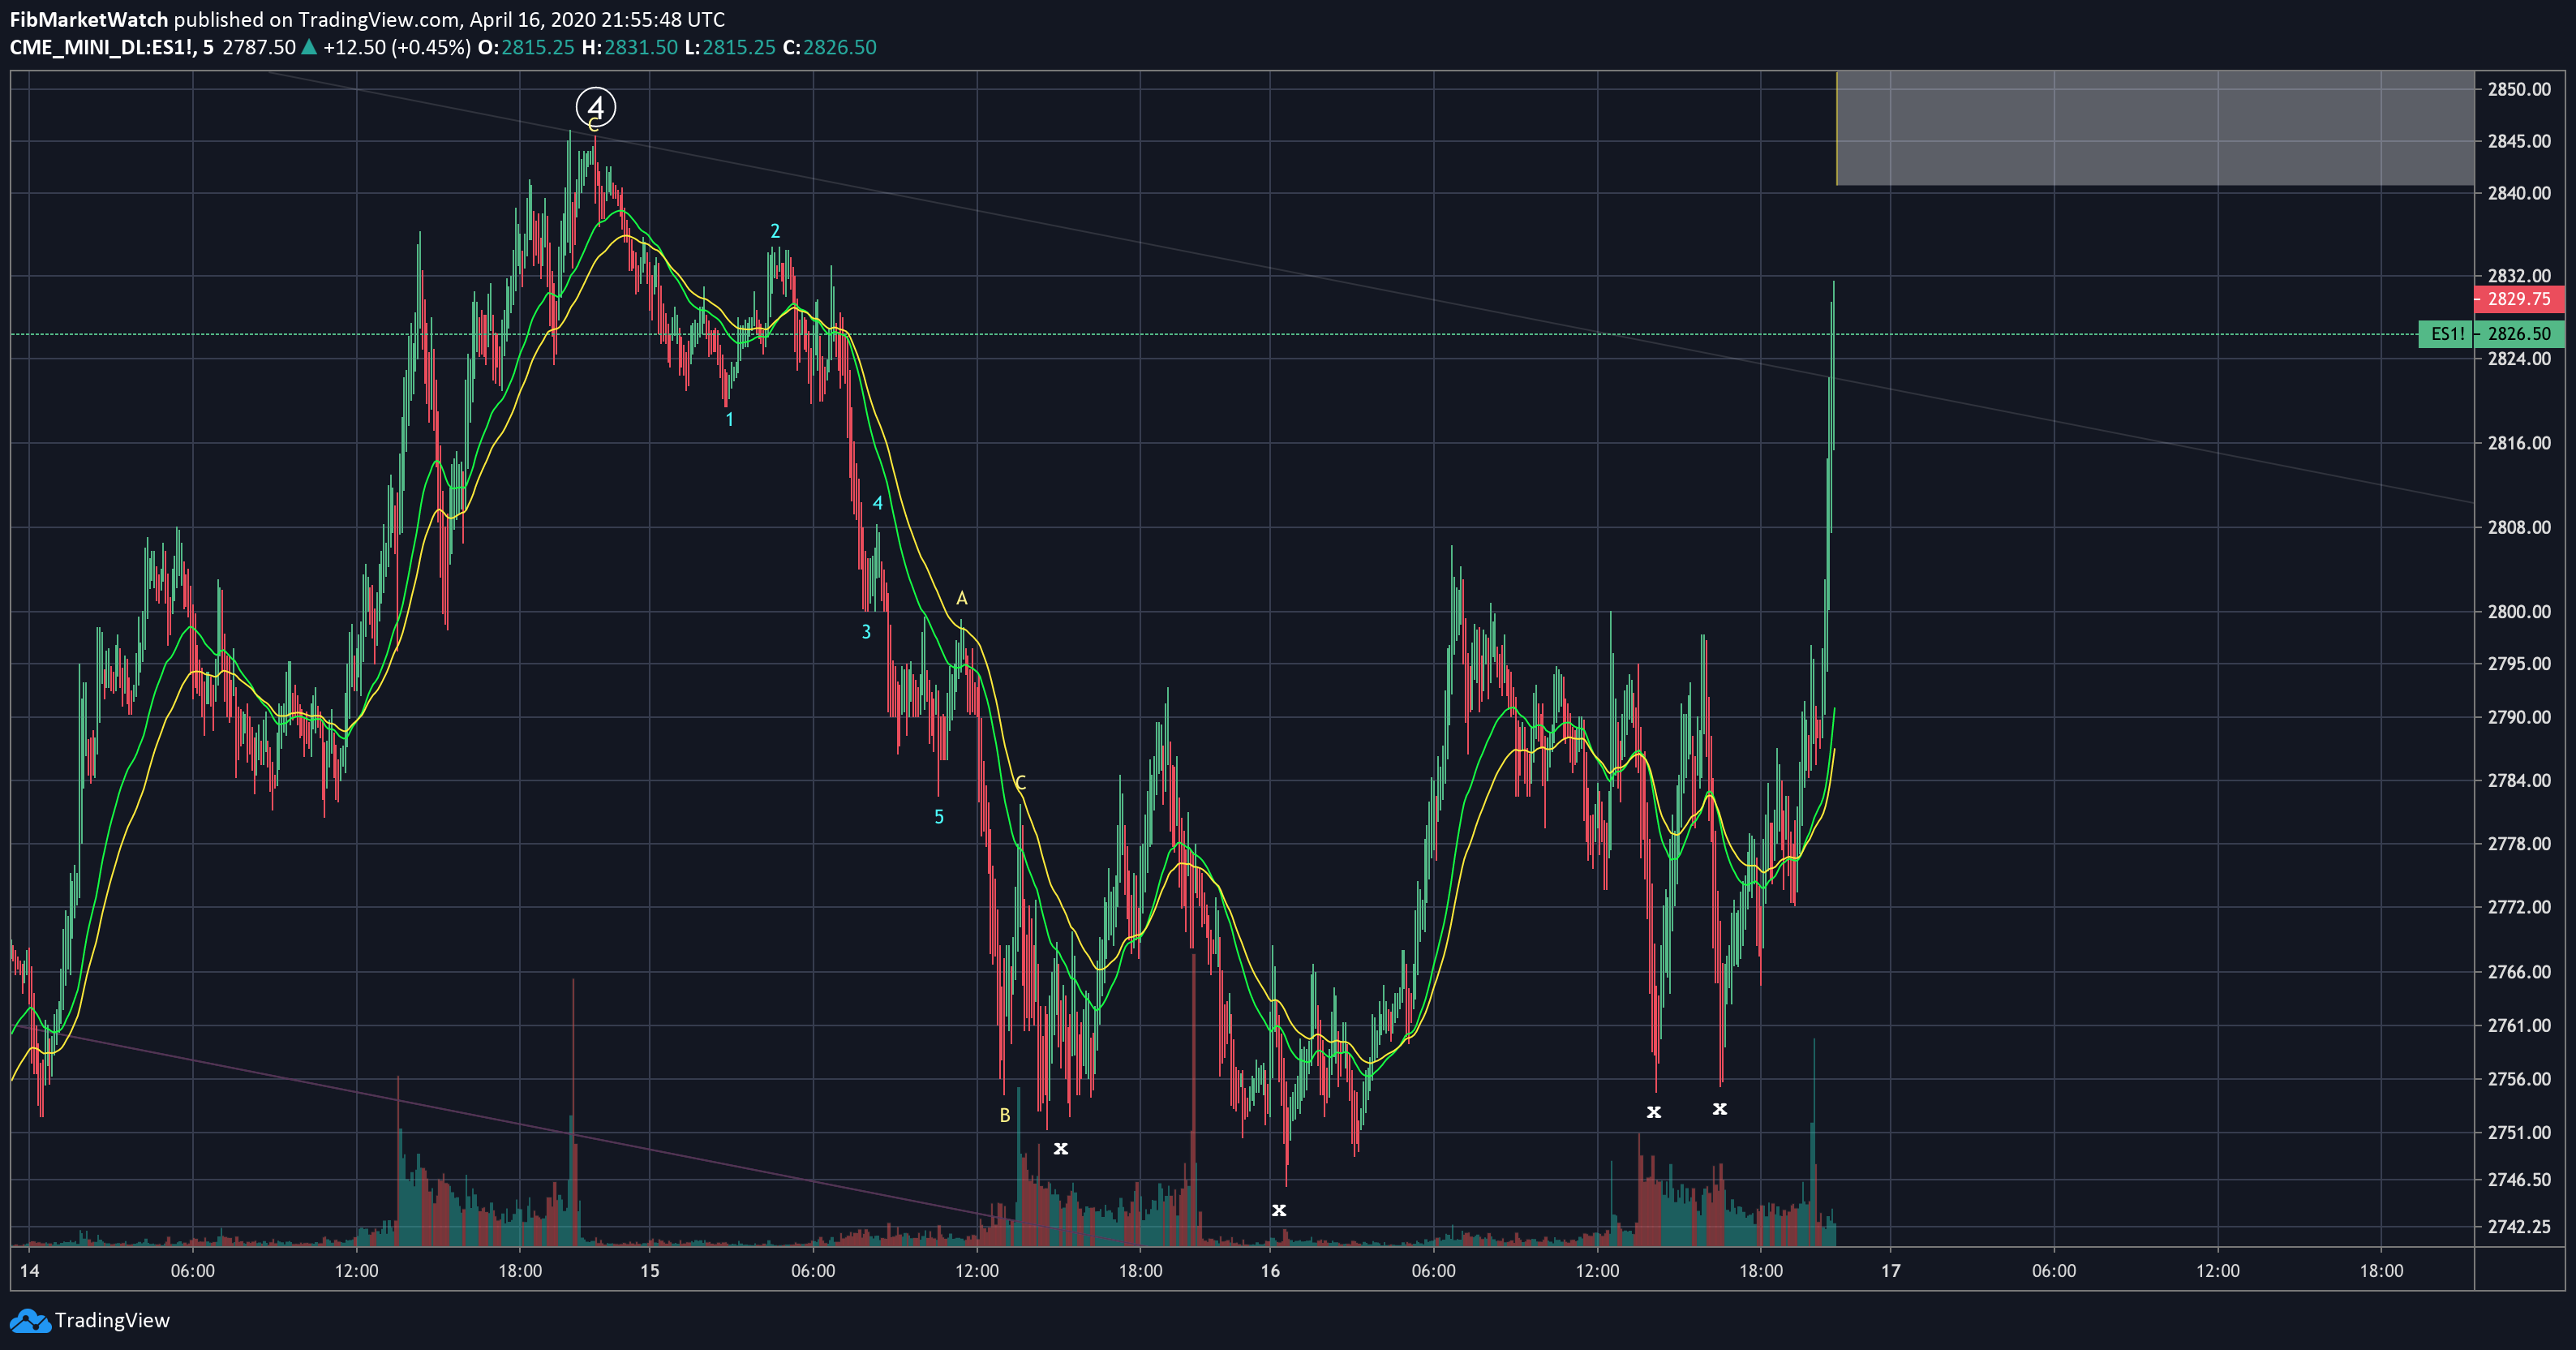Viewport: 2576px width, 1350px height.
Task: Click the x marker beside label B
Action: (1061, 1148)
